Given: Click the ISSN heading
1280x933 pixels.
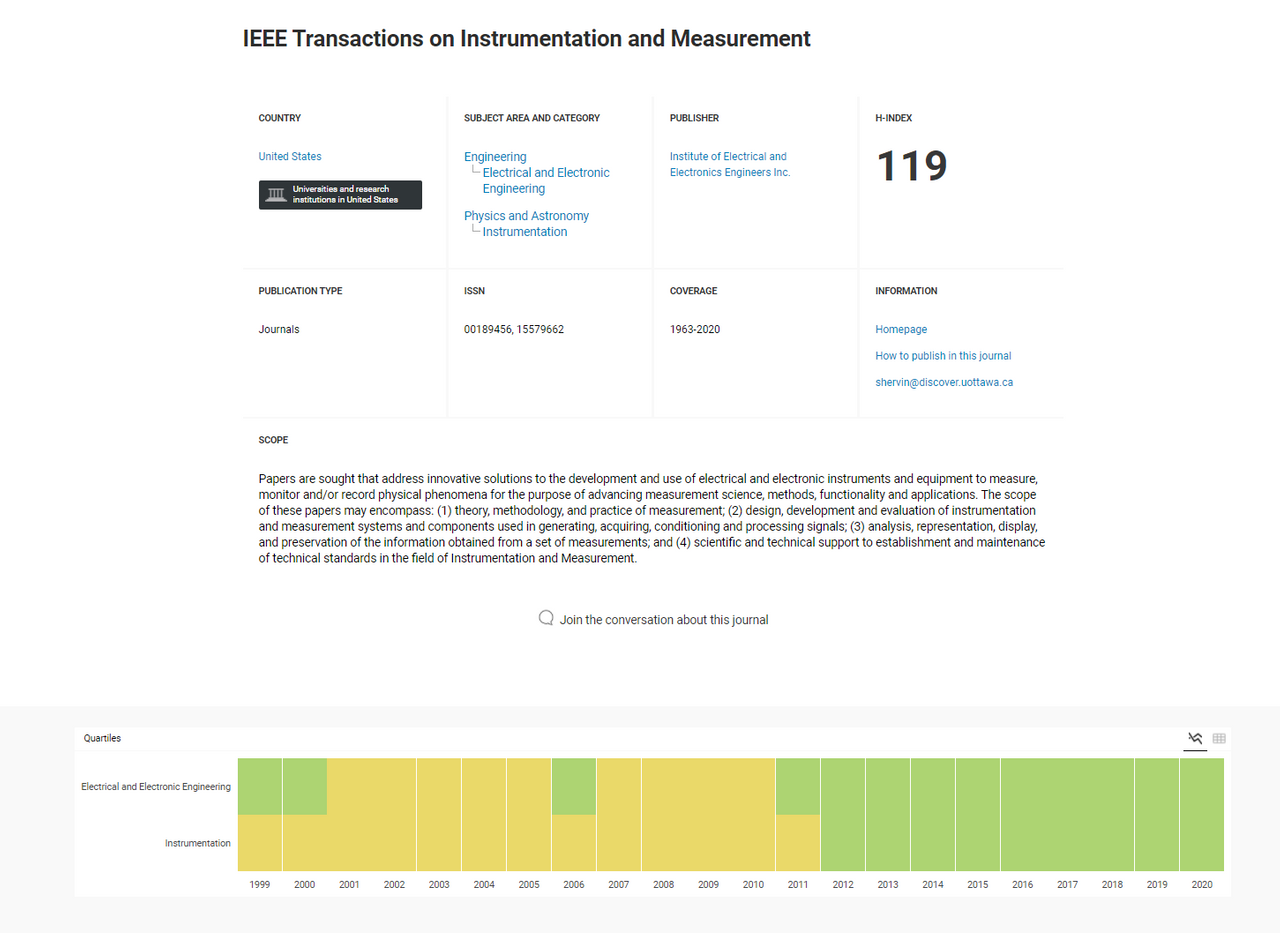Looking at the screenshot, I should [x=474, y=291].
